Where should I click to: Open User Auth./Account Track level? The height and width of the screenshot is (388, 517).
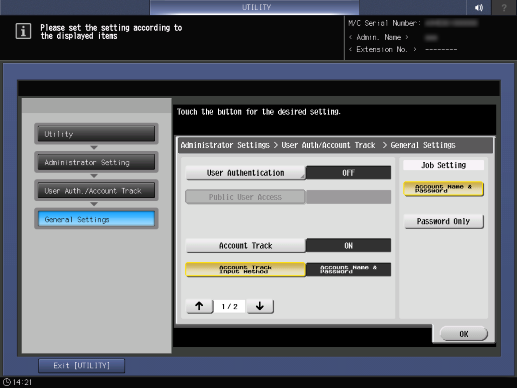coord(96,191)
